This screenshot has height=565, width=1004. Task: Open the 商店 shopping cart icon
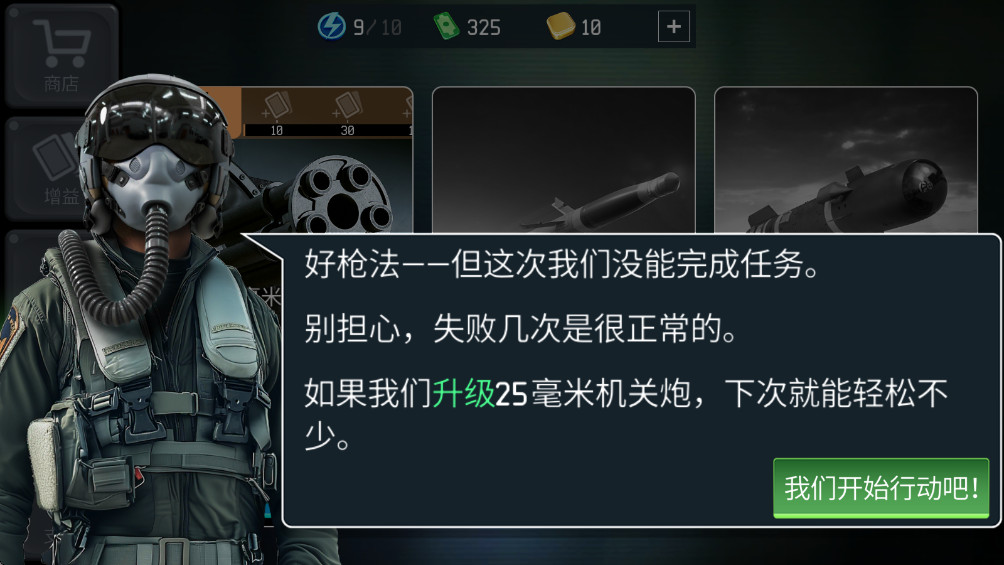coord(62,43)
